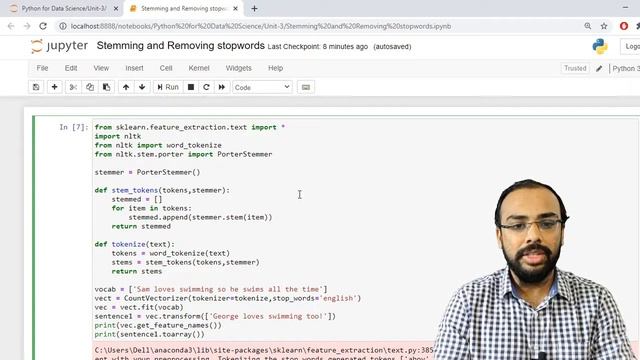Image resolution: width=640 pixels, height=360 pixels.
Task: Click the print(sentence1.toarray()) line
Action: [x=149, y=334]
